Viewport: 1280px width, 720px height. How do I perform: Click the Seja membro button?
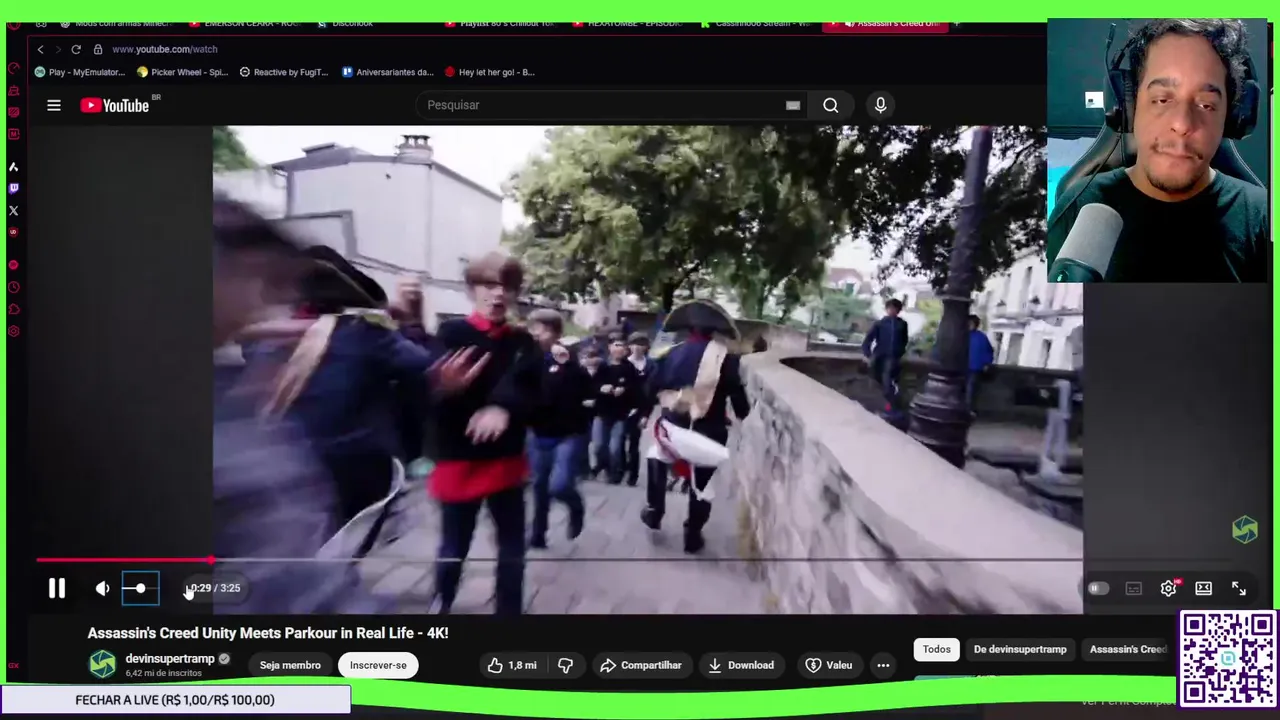click(x=290, y=665)
